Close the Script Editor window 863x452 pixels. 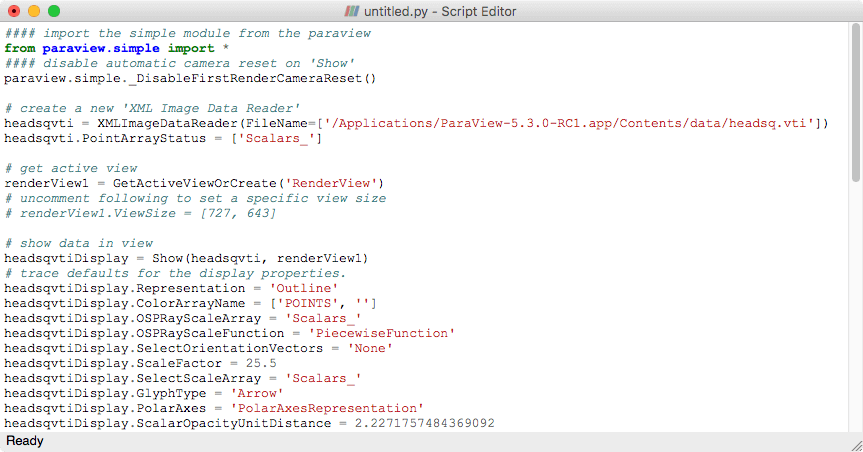point(14,11)
